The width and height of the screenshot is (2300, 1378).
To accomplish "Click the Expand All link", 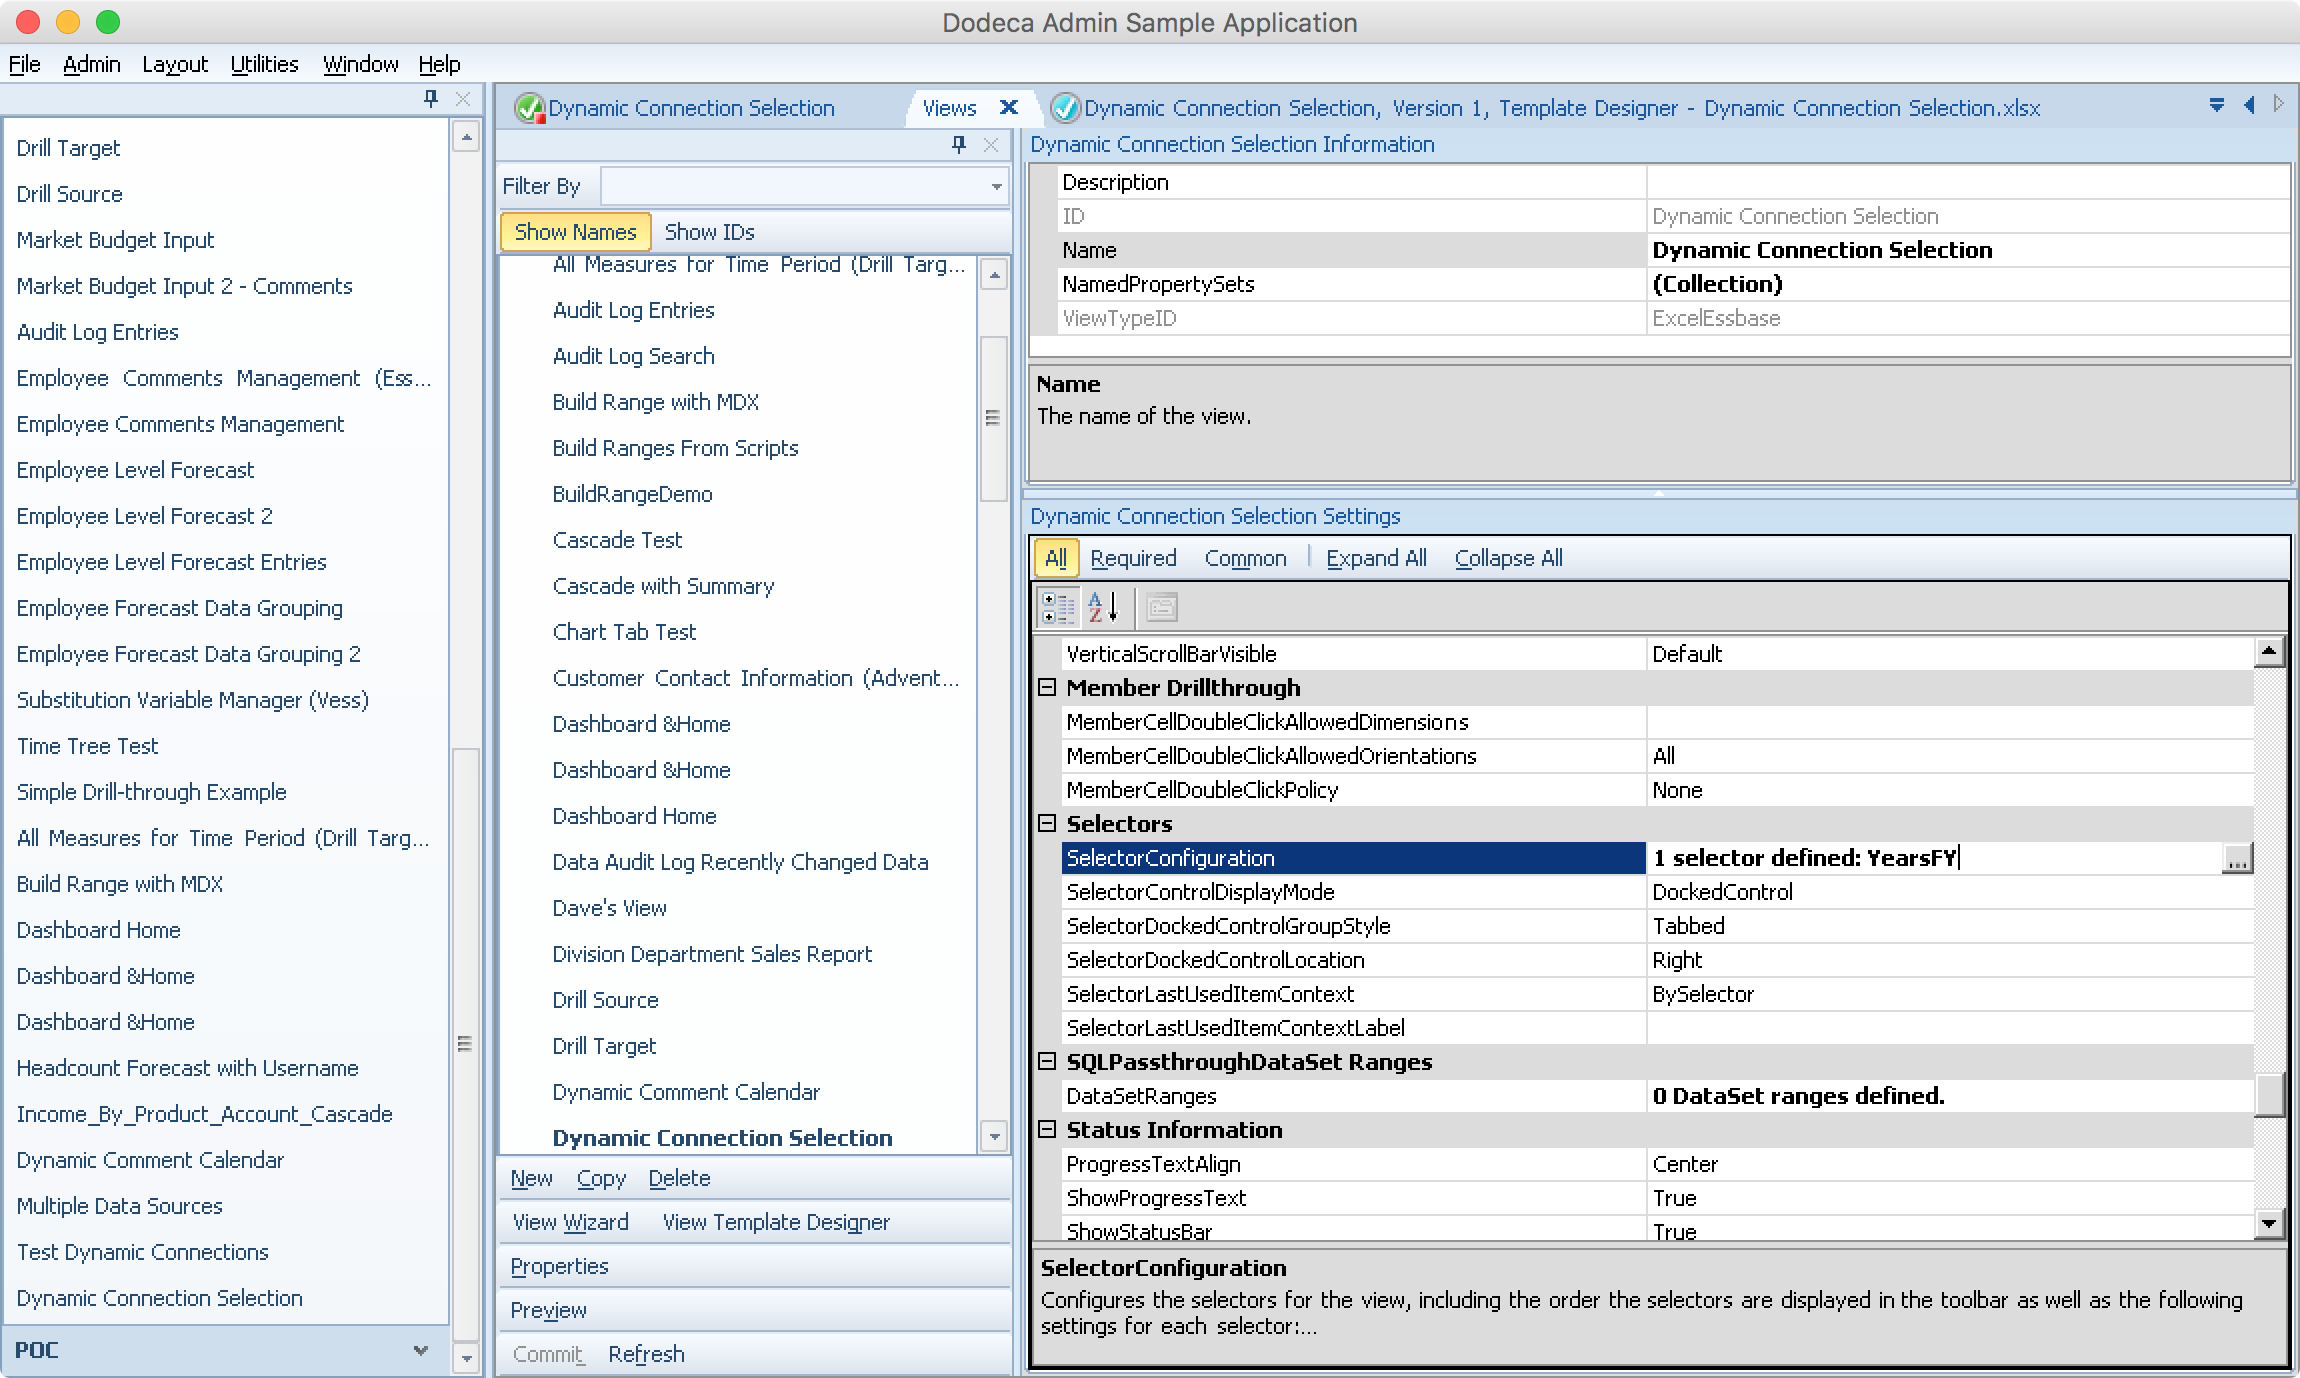I will pos(1376,558).
